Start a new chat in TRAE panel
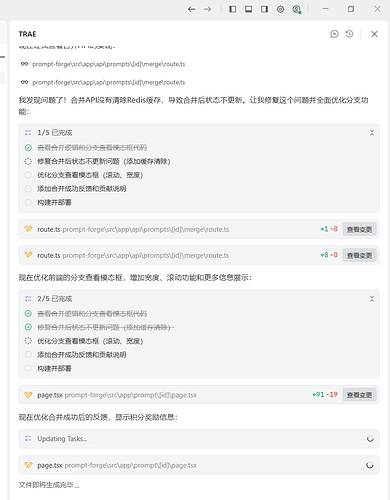Screen dimensions: 390x500 pyautogui.click(x=334, y=34)
